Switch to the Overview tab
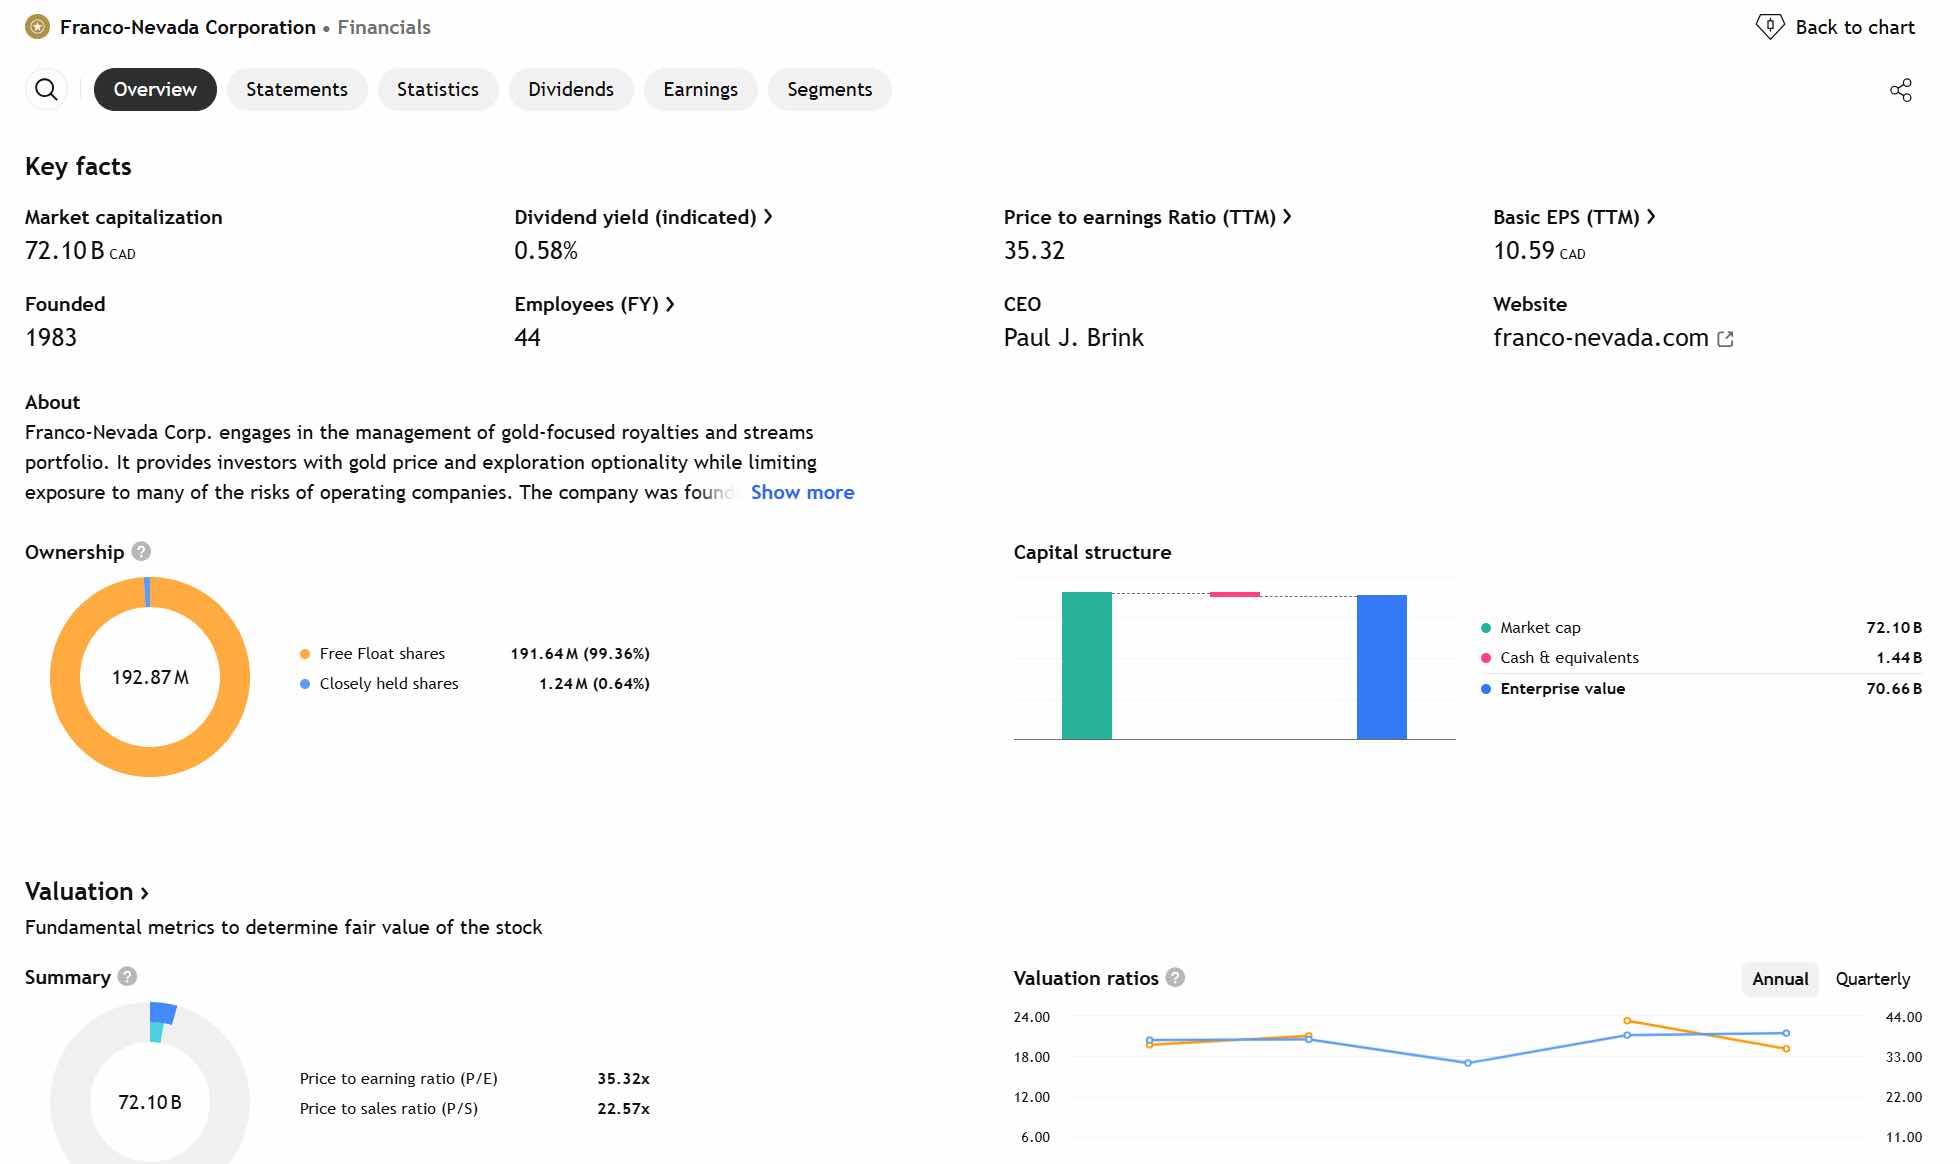 pyautogui.click(x=155, y=89)
